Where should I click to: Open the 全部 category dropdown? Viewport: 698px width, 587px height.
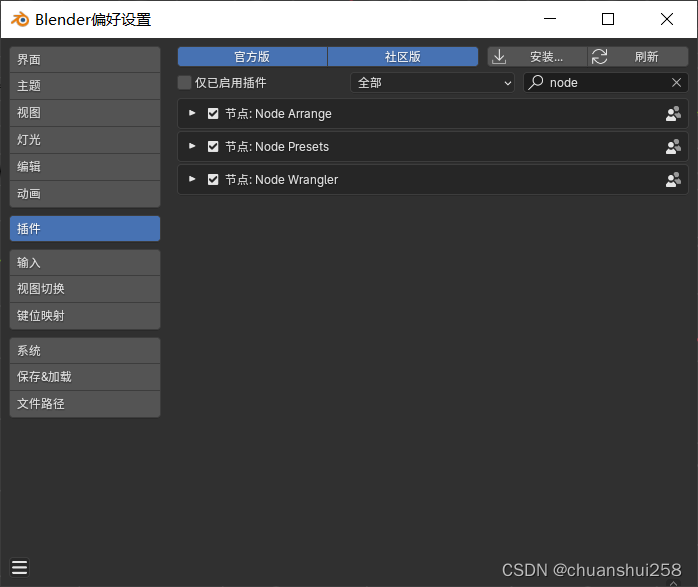pyautogui.click(x=433, y=83)
